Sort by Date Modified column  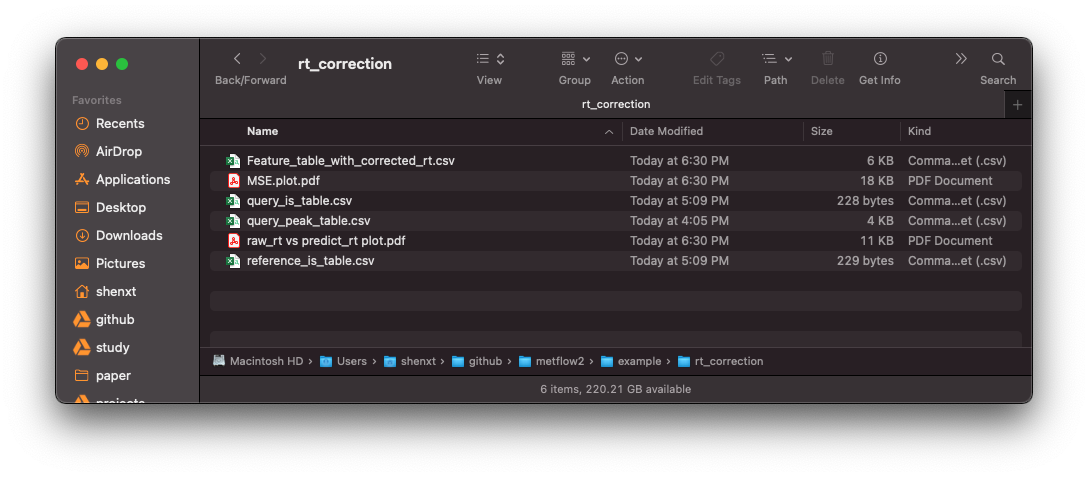pos(666,131)
